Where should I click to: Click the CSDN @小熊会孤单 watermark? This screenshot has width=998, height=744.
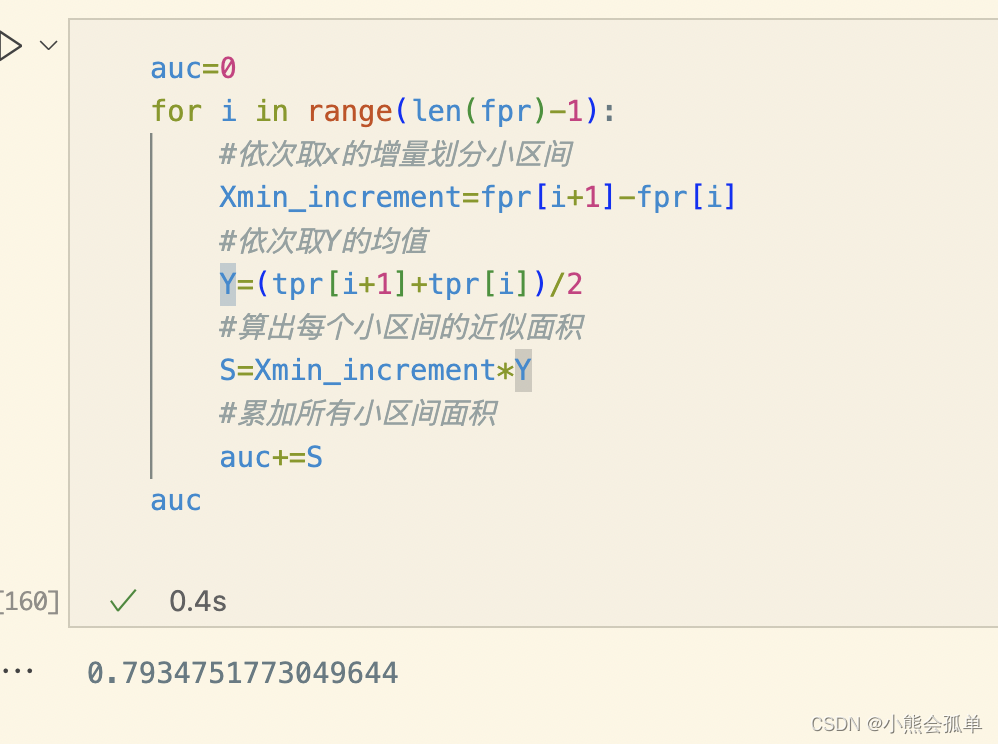click(896, 724)
